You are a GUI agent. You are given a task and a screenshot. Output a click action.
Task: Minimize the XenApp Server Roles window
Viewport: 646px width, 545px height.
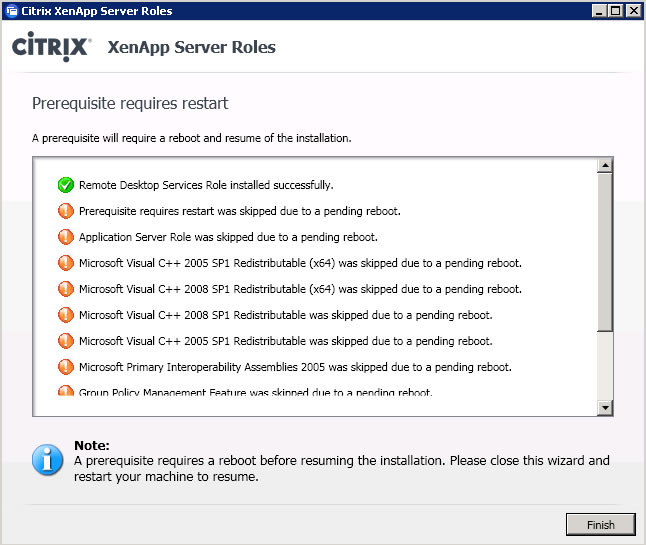599,11
